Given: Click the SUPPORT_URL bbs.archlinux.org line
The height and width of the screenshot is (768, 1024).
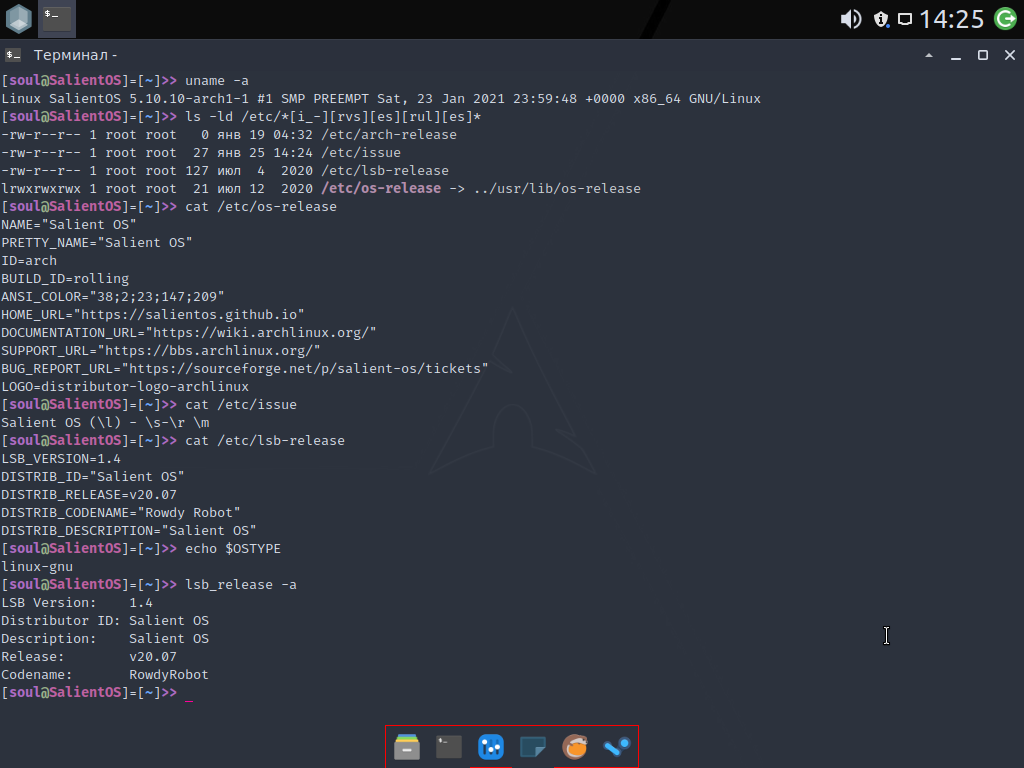Looking at the screenshot, I should pyautogui.click(x=161, y=351).
